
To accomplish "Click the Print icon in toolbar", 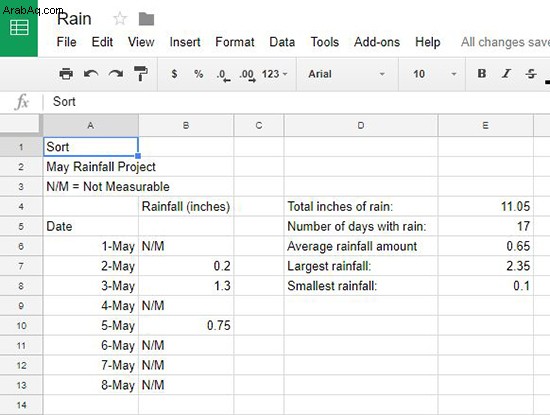I will coord(66,74).
